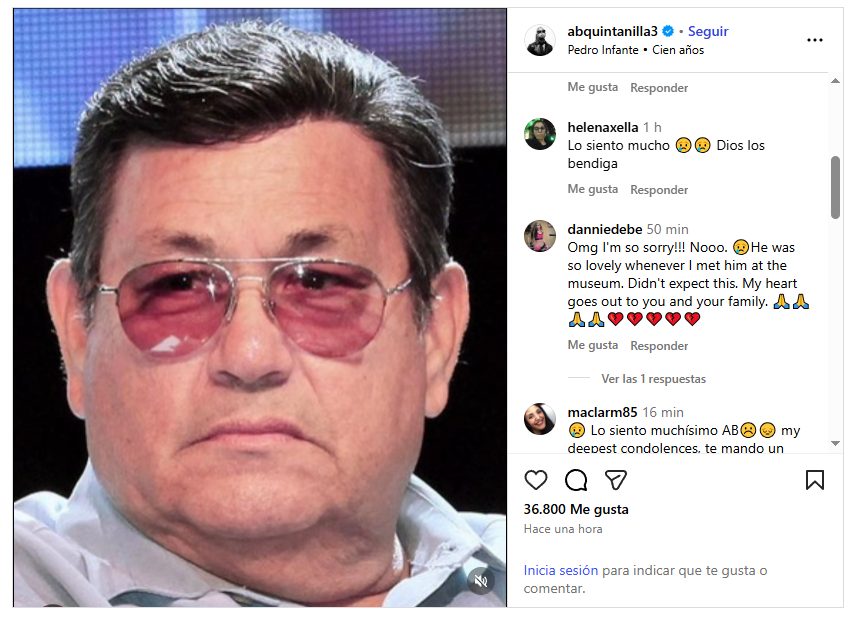
Task: Click the Inicia sesión link
Action: tap(561, 570)
